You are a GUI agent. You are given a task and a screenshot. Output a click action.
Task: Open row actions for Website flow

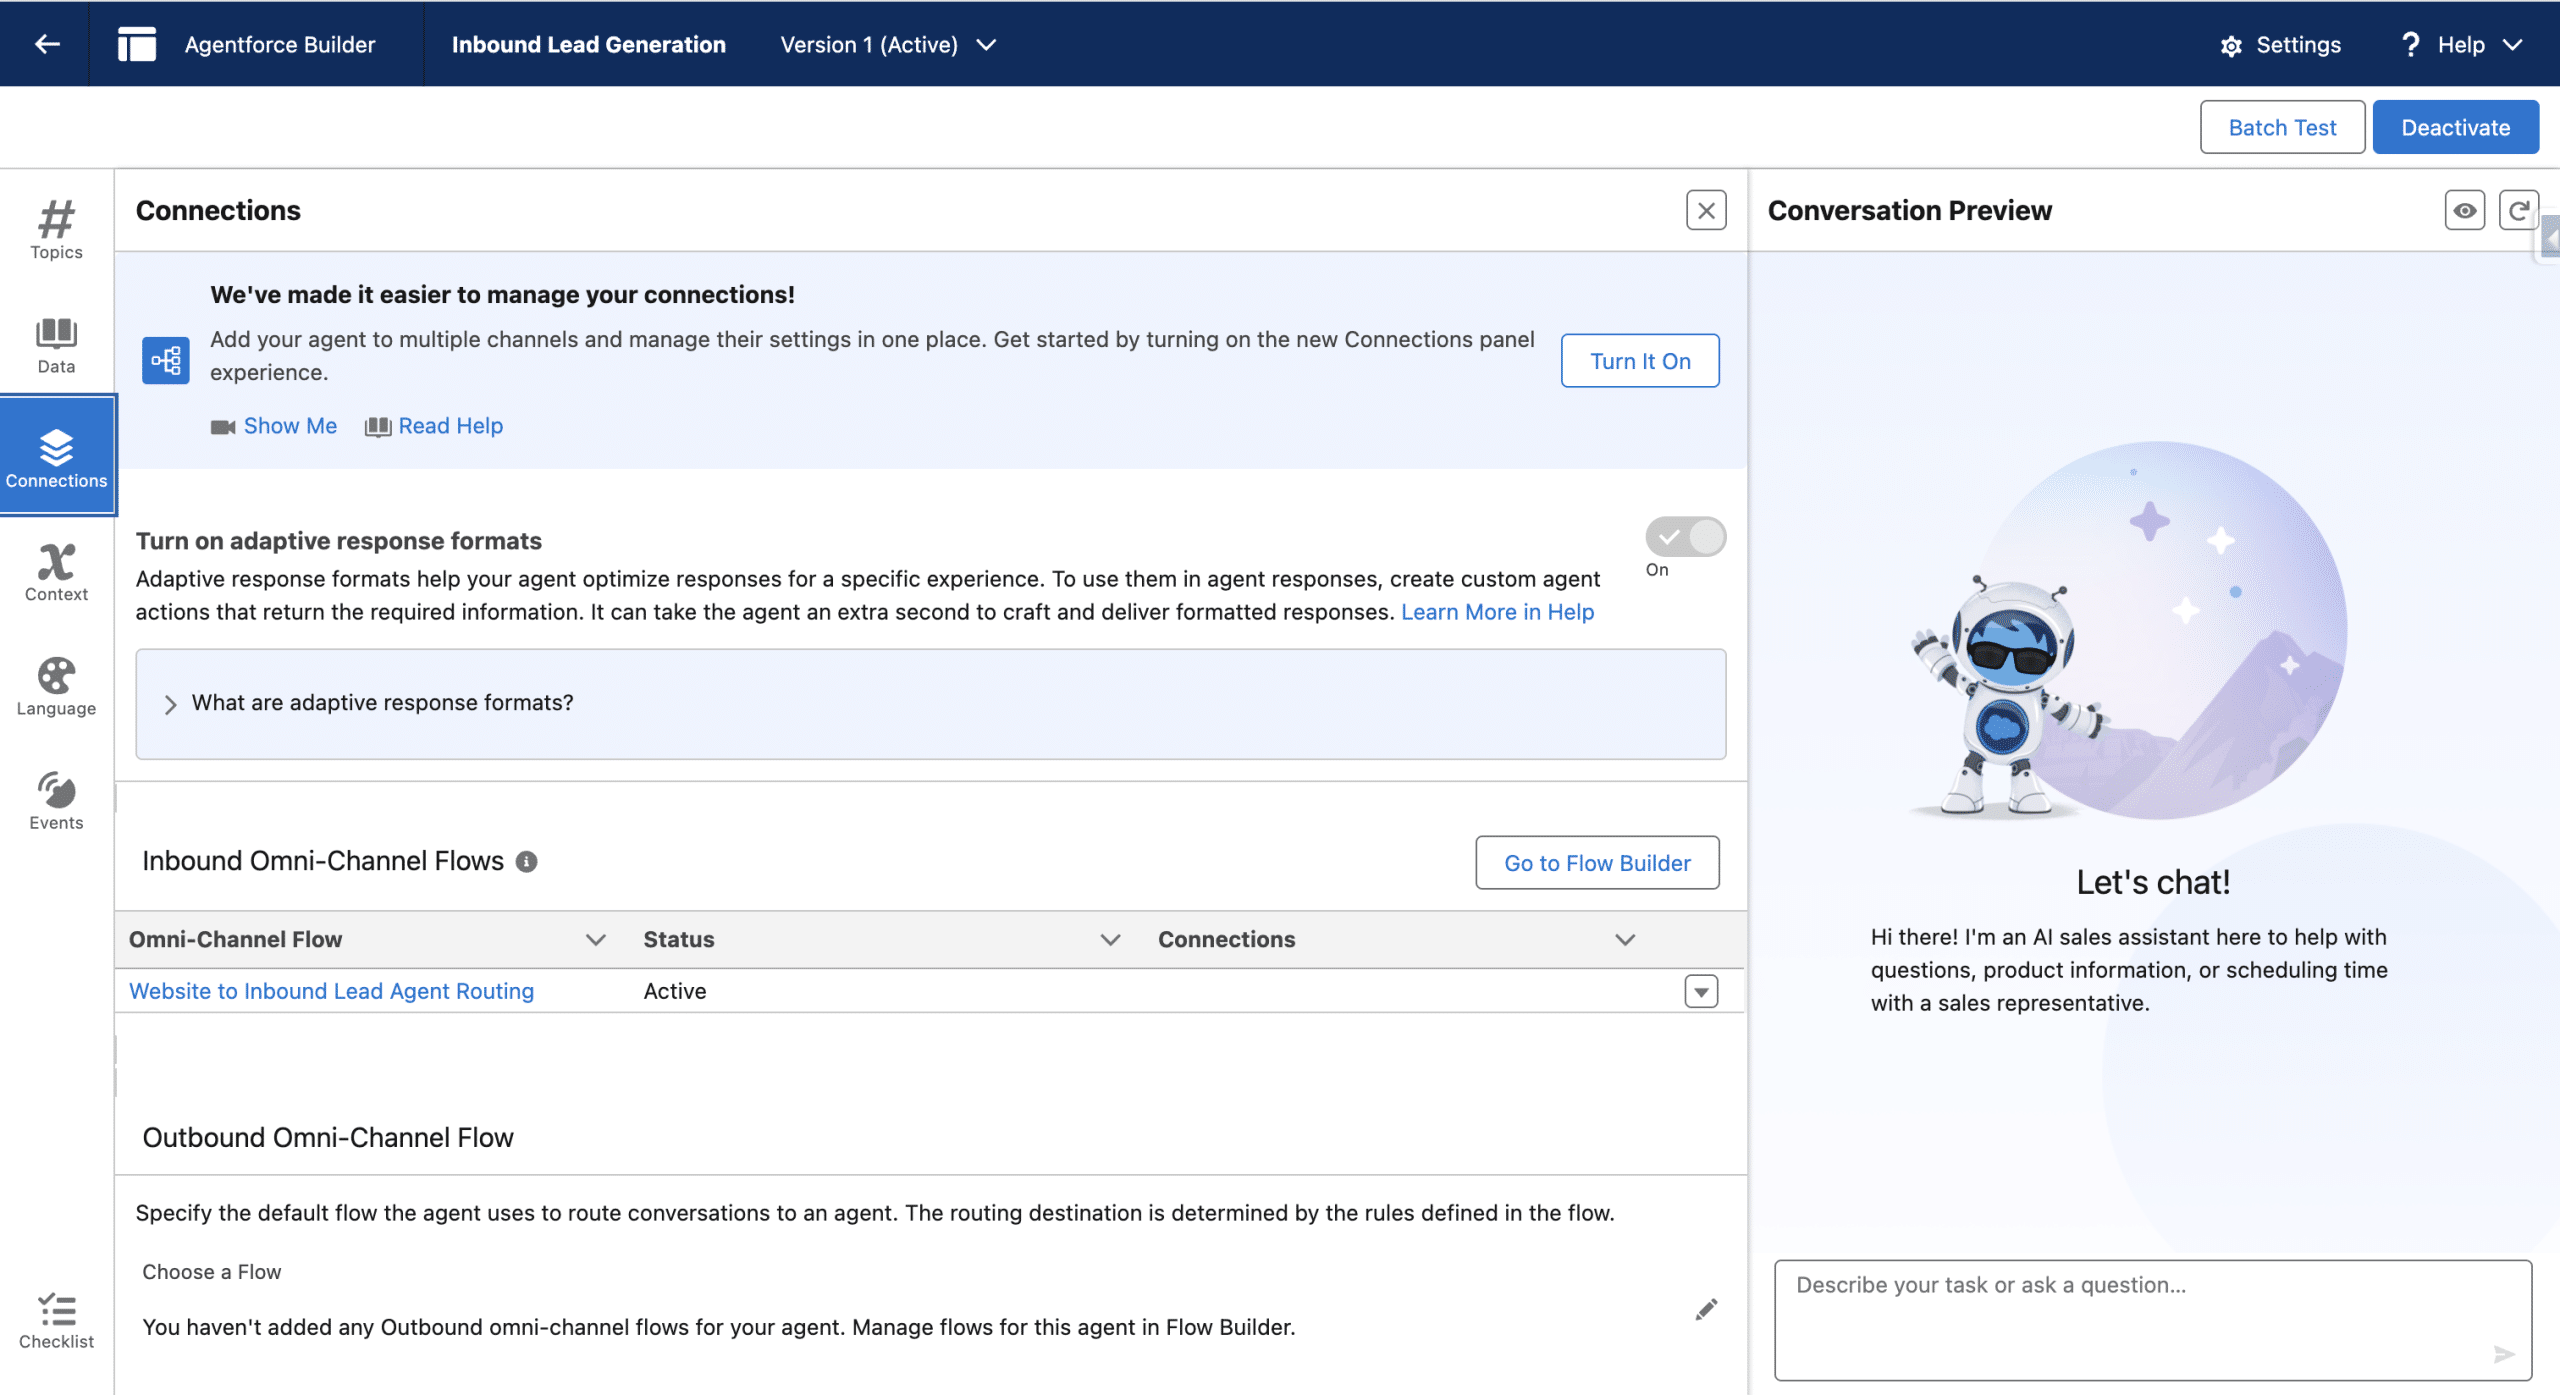[x=1700, y=991]
